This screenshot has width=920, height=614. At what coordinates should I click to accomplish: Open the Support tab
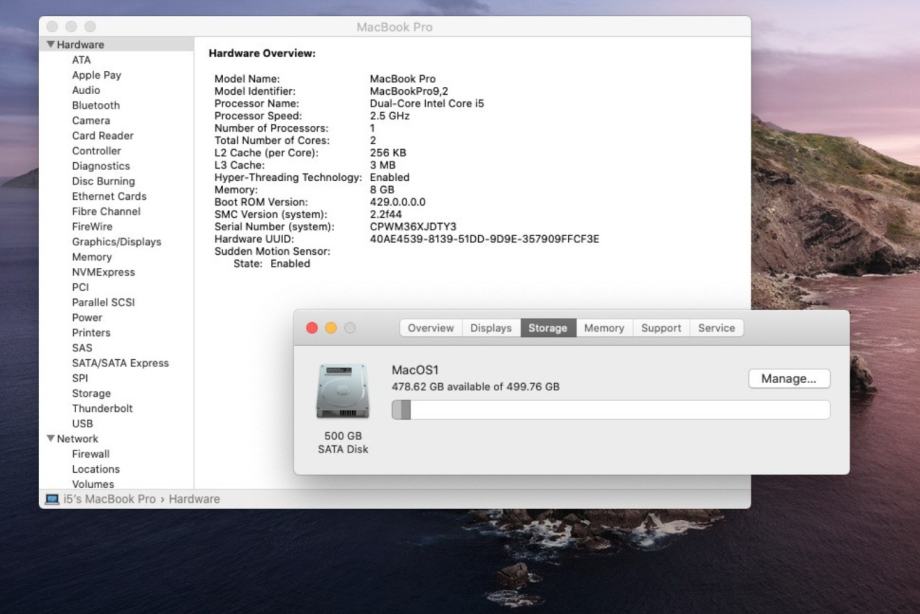661,328
